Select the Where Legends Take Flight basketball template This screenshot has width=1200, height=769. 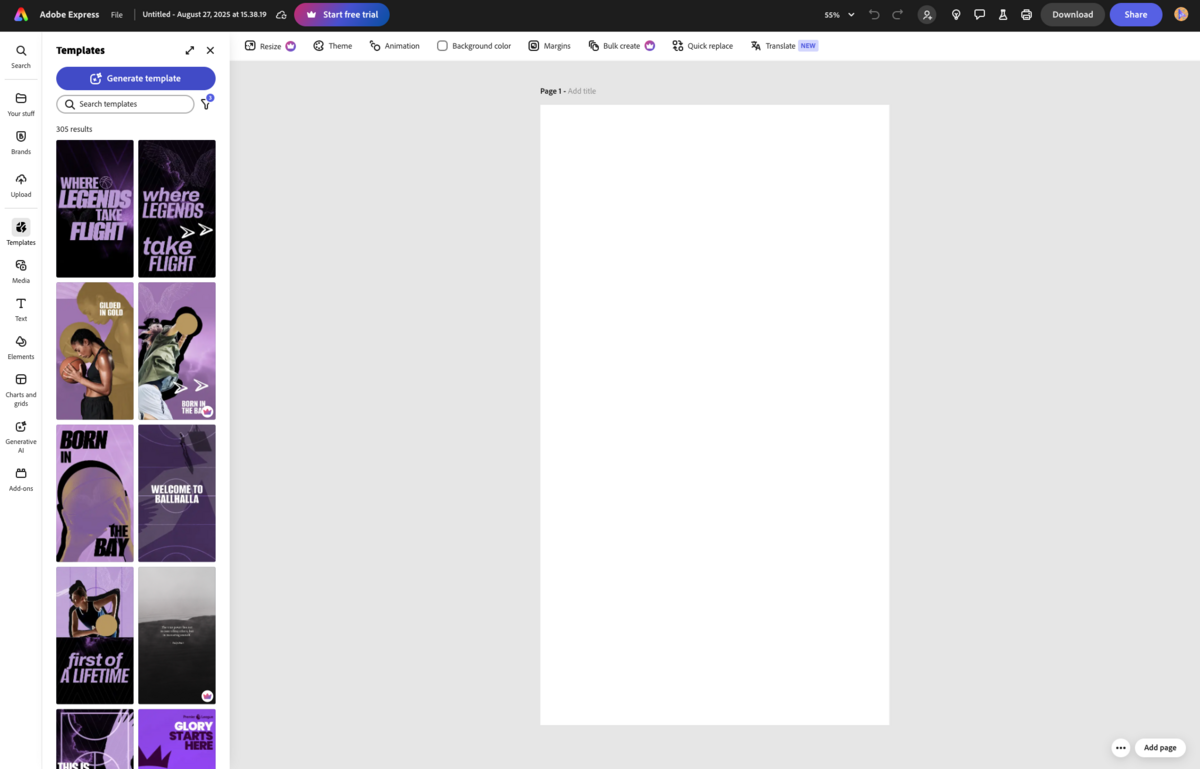click(x=95, y=209)
